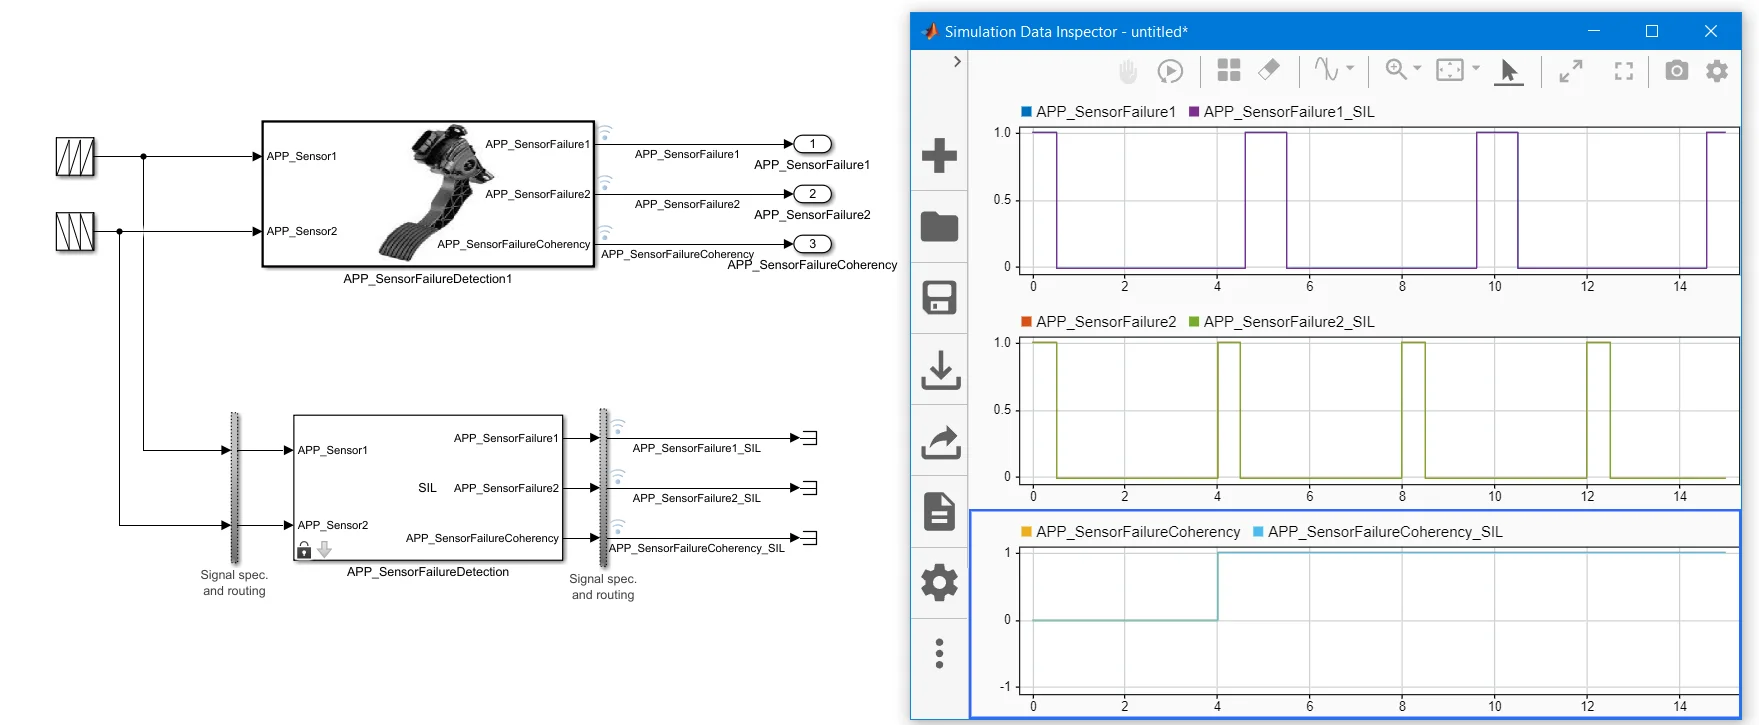Click the plus icon to add a new run

(x=939, y=155)
